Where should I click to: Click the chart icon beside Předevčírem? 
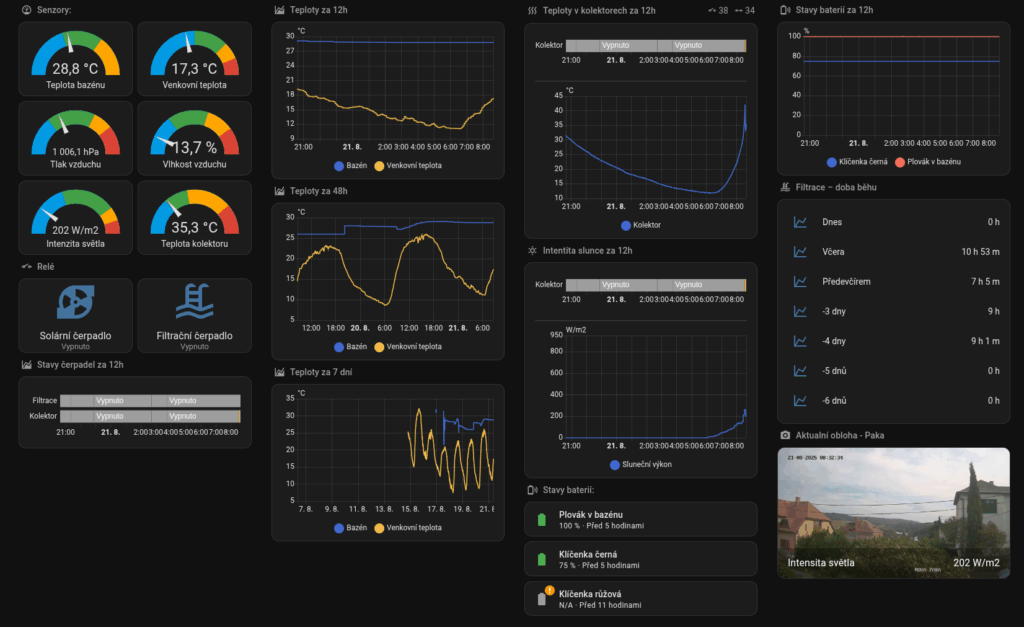[800, 282]
